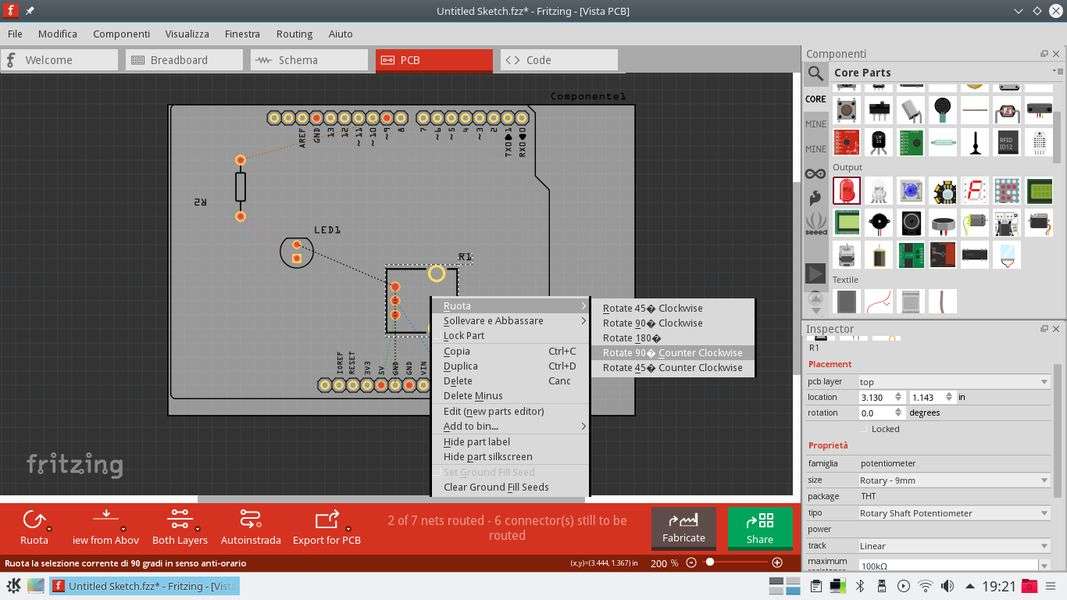Open the track Linear dropdown

(953, 546)
